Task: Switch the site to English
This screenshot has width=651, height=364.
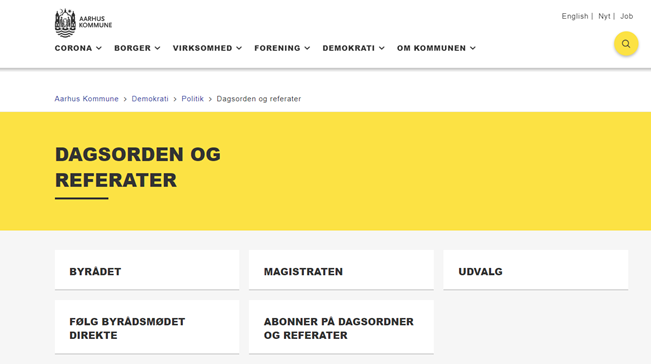Action: coord(575,16)
